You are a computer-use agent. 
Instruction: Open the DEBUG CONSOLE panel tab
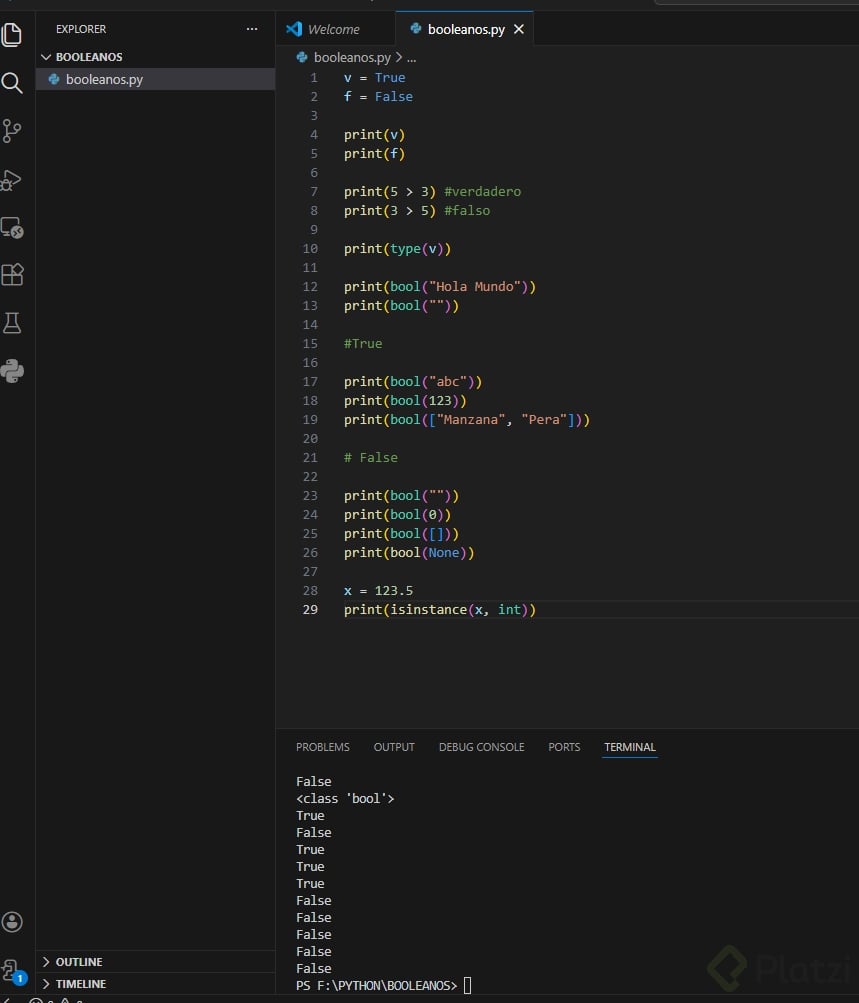point(481,747)
